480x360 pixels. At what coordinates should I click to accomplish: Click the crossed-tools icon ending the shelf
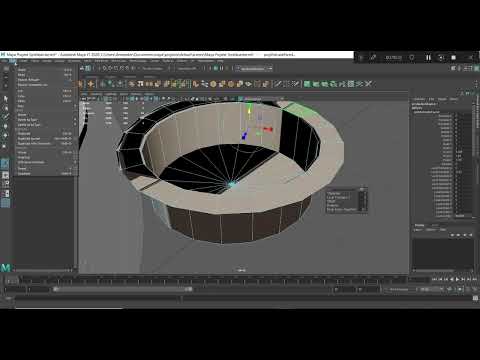pos(368,84)
